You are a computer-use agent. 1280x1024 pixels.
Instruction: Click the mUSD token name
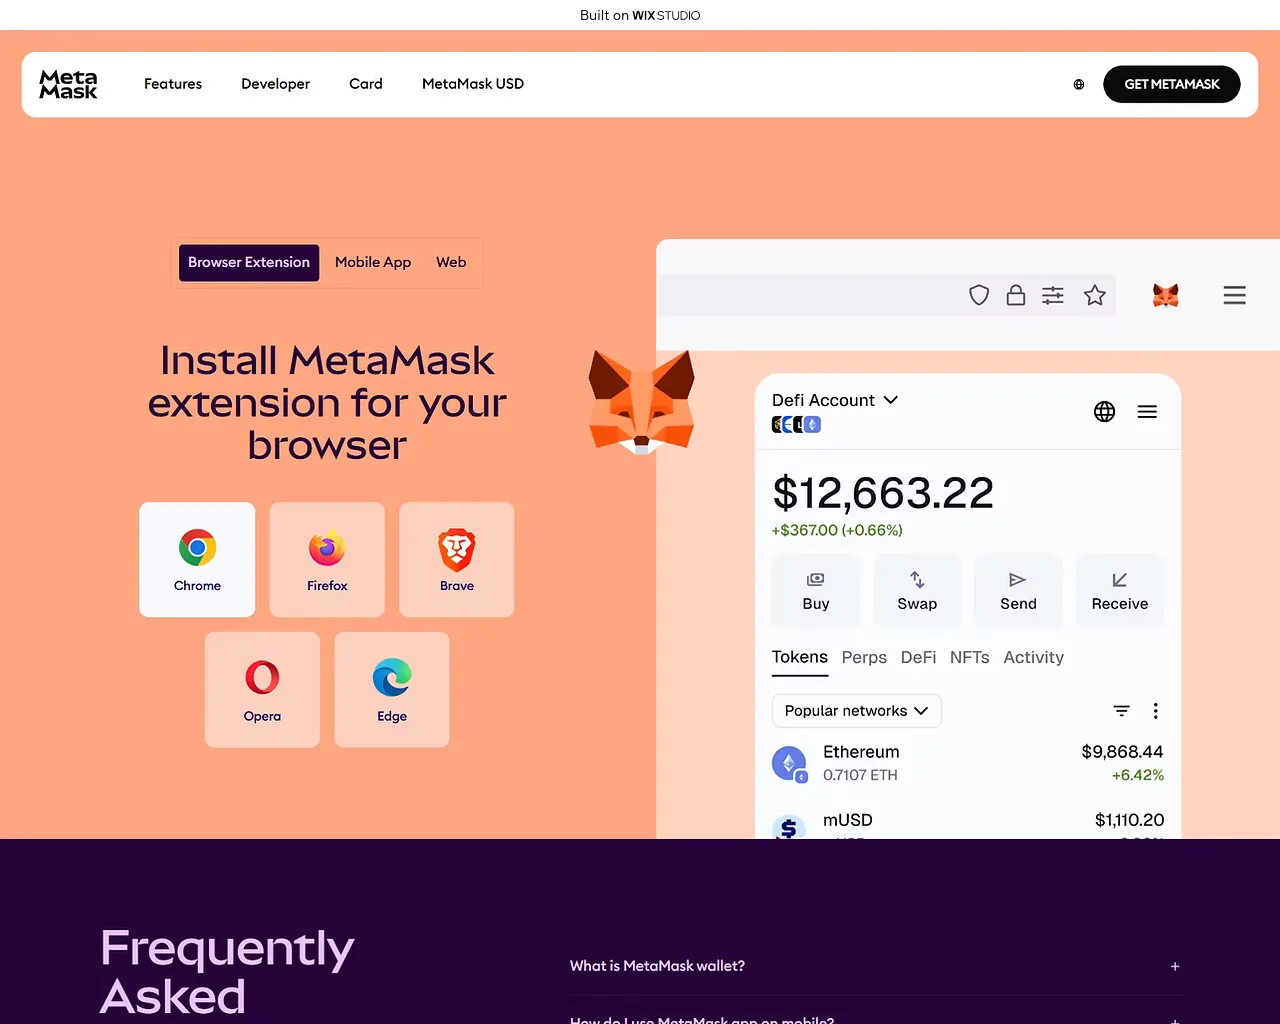point(848,820)
